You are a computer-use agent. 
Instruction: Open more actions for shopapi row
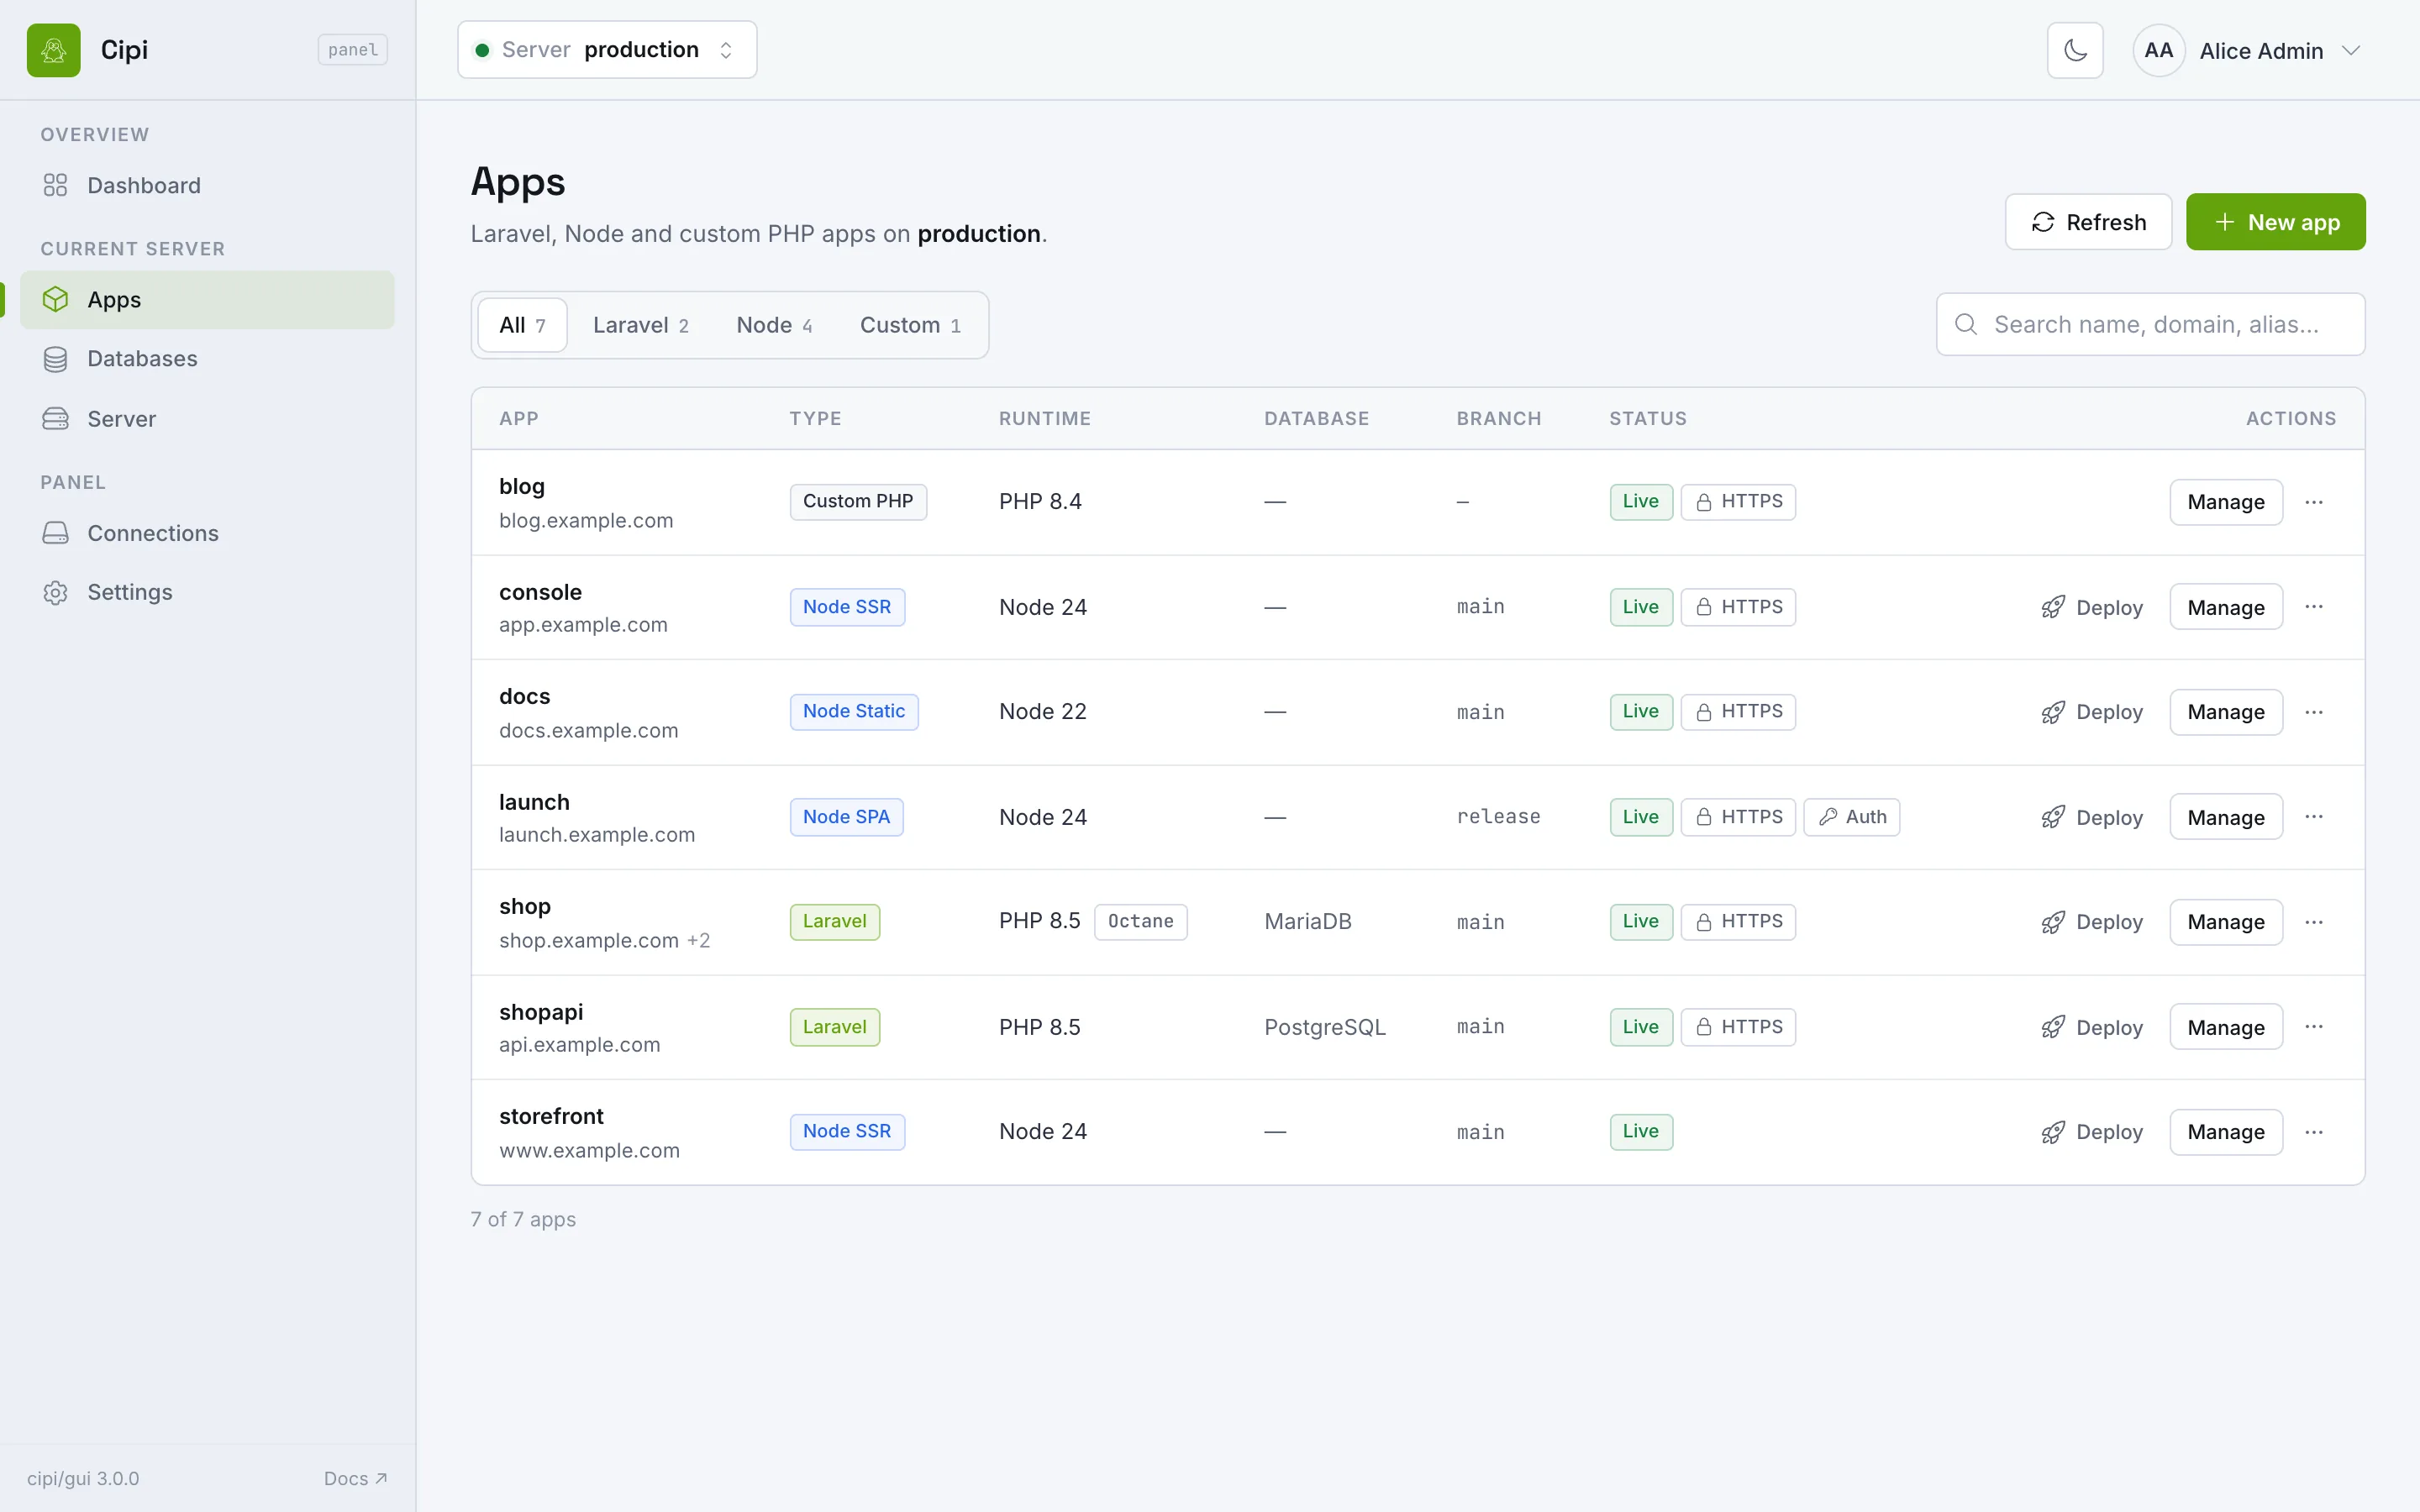[2314, 1027]
